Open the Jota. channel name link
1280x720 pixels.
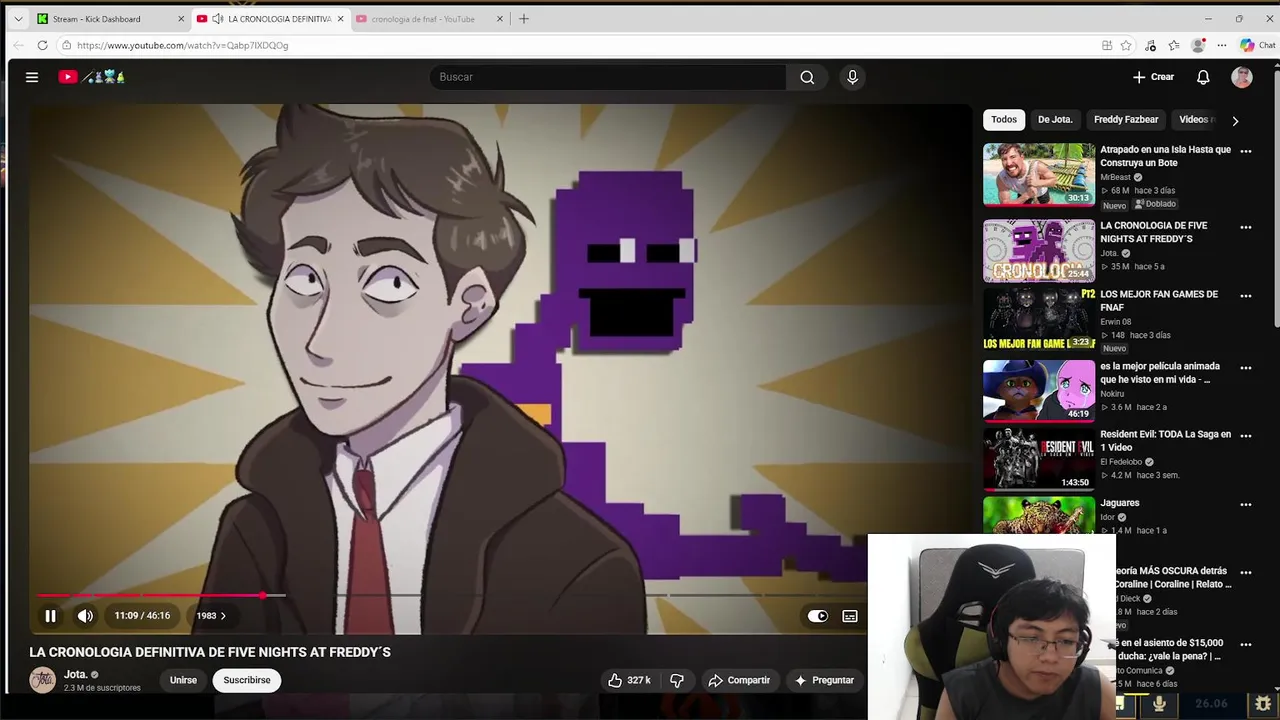(75, 674)
